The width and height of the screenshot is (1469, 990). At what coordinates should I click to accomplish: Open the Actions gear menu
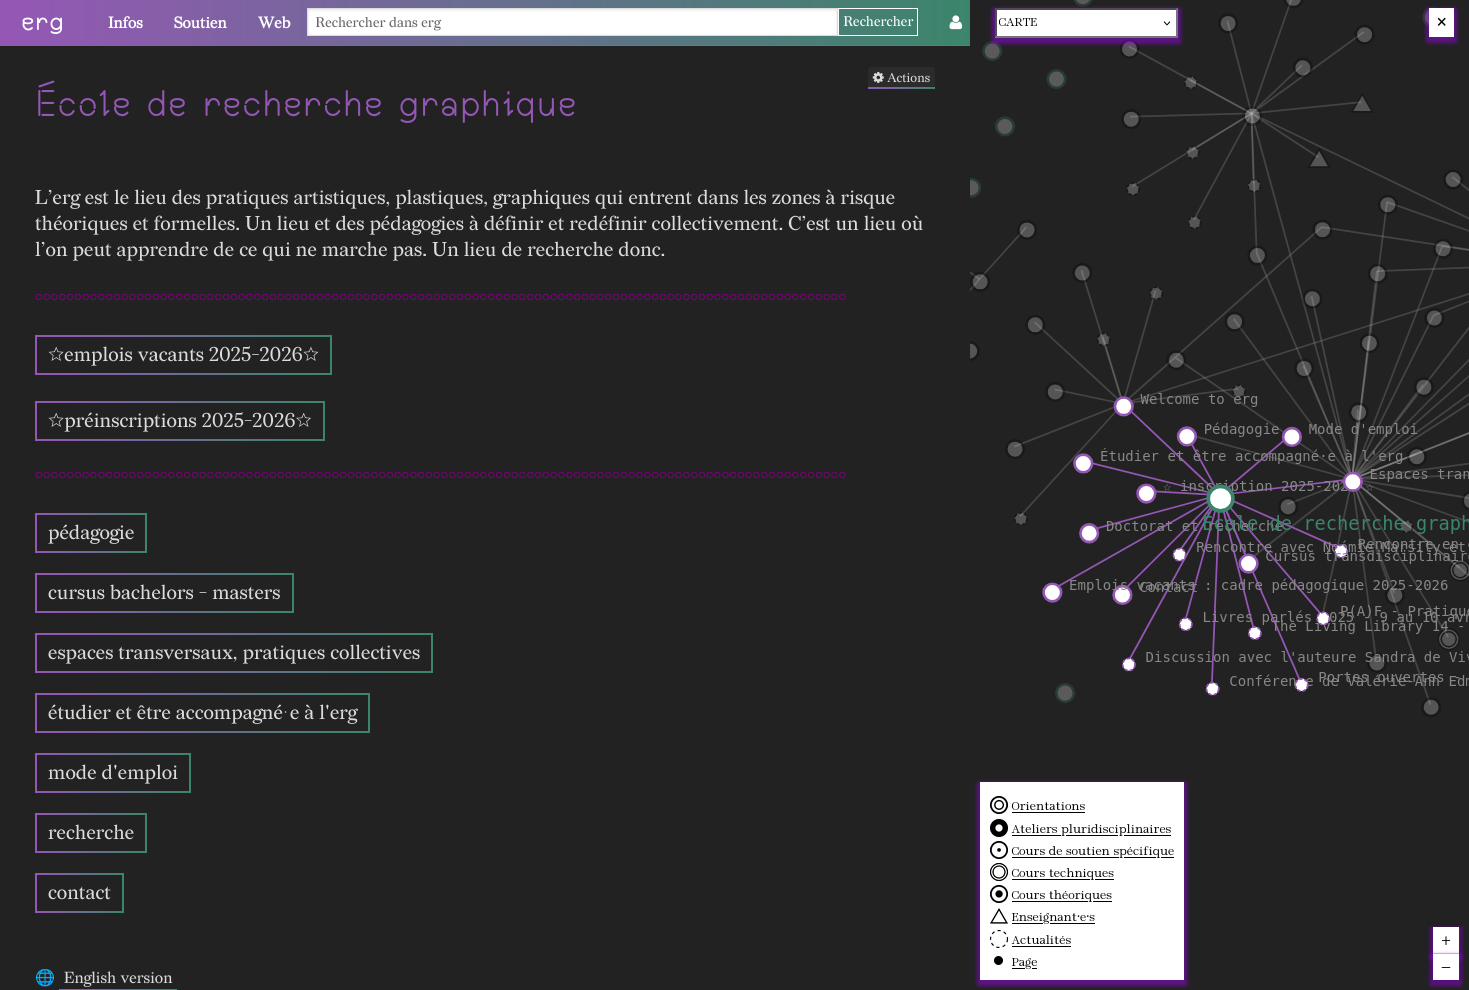(x=901, y=78)
